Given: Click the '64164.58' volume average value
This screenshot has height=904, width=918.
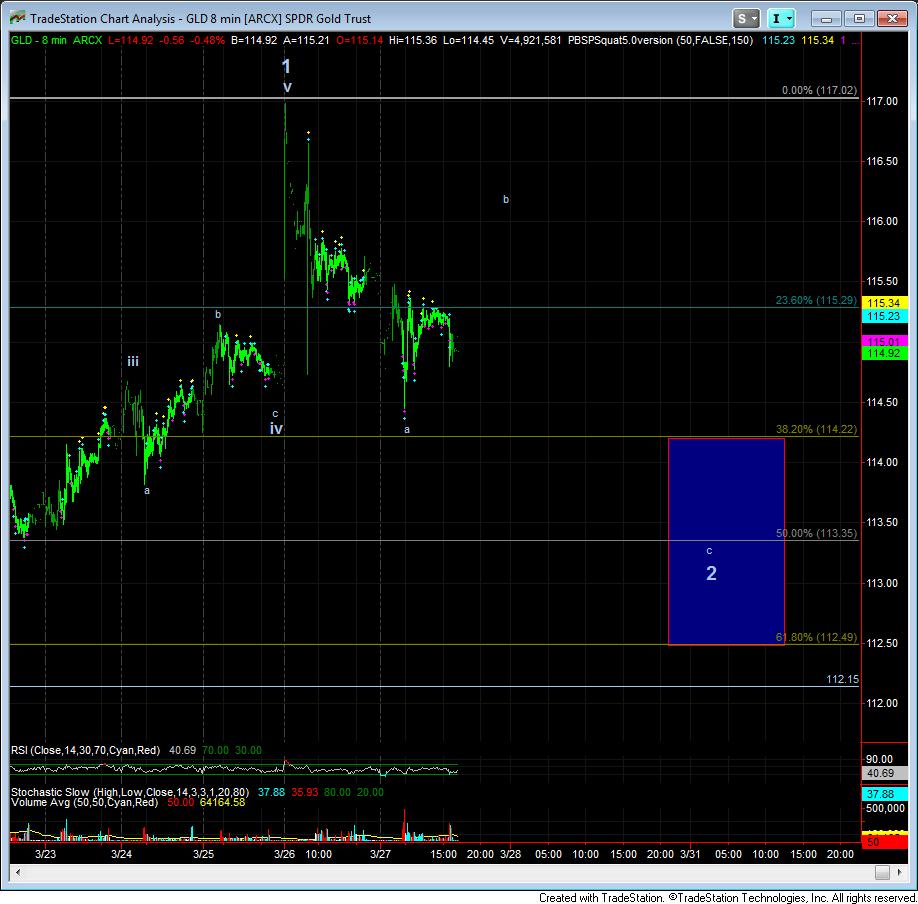Looking at the screenshot, I should pos(222,802).
